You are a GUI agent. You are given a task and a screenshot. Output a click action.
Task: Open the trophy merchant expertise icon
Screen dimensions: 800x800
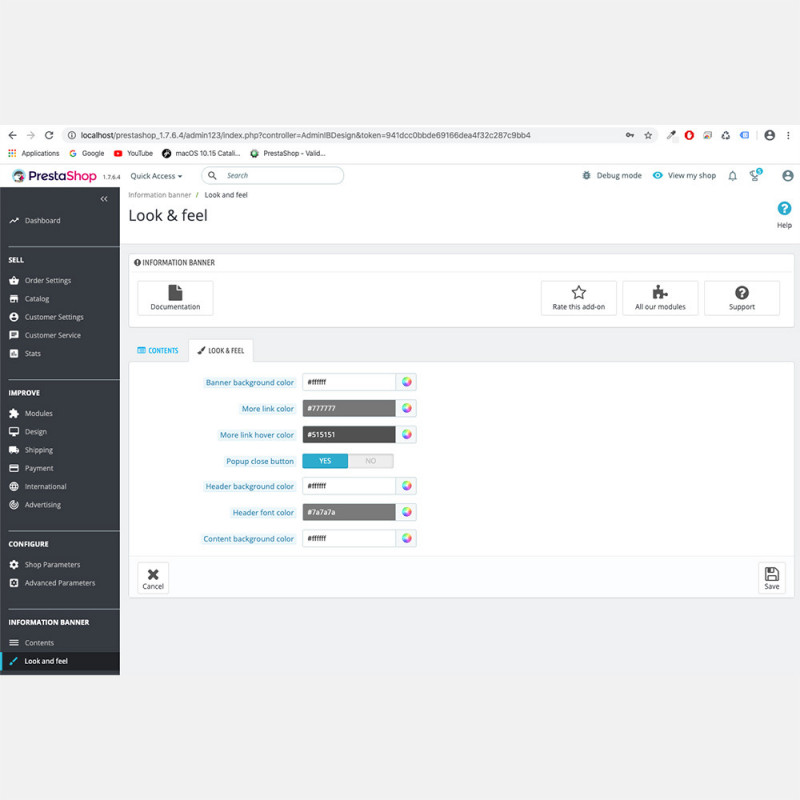coord(755,175)
